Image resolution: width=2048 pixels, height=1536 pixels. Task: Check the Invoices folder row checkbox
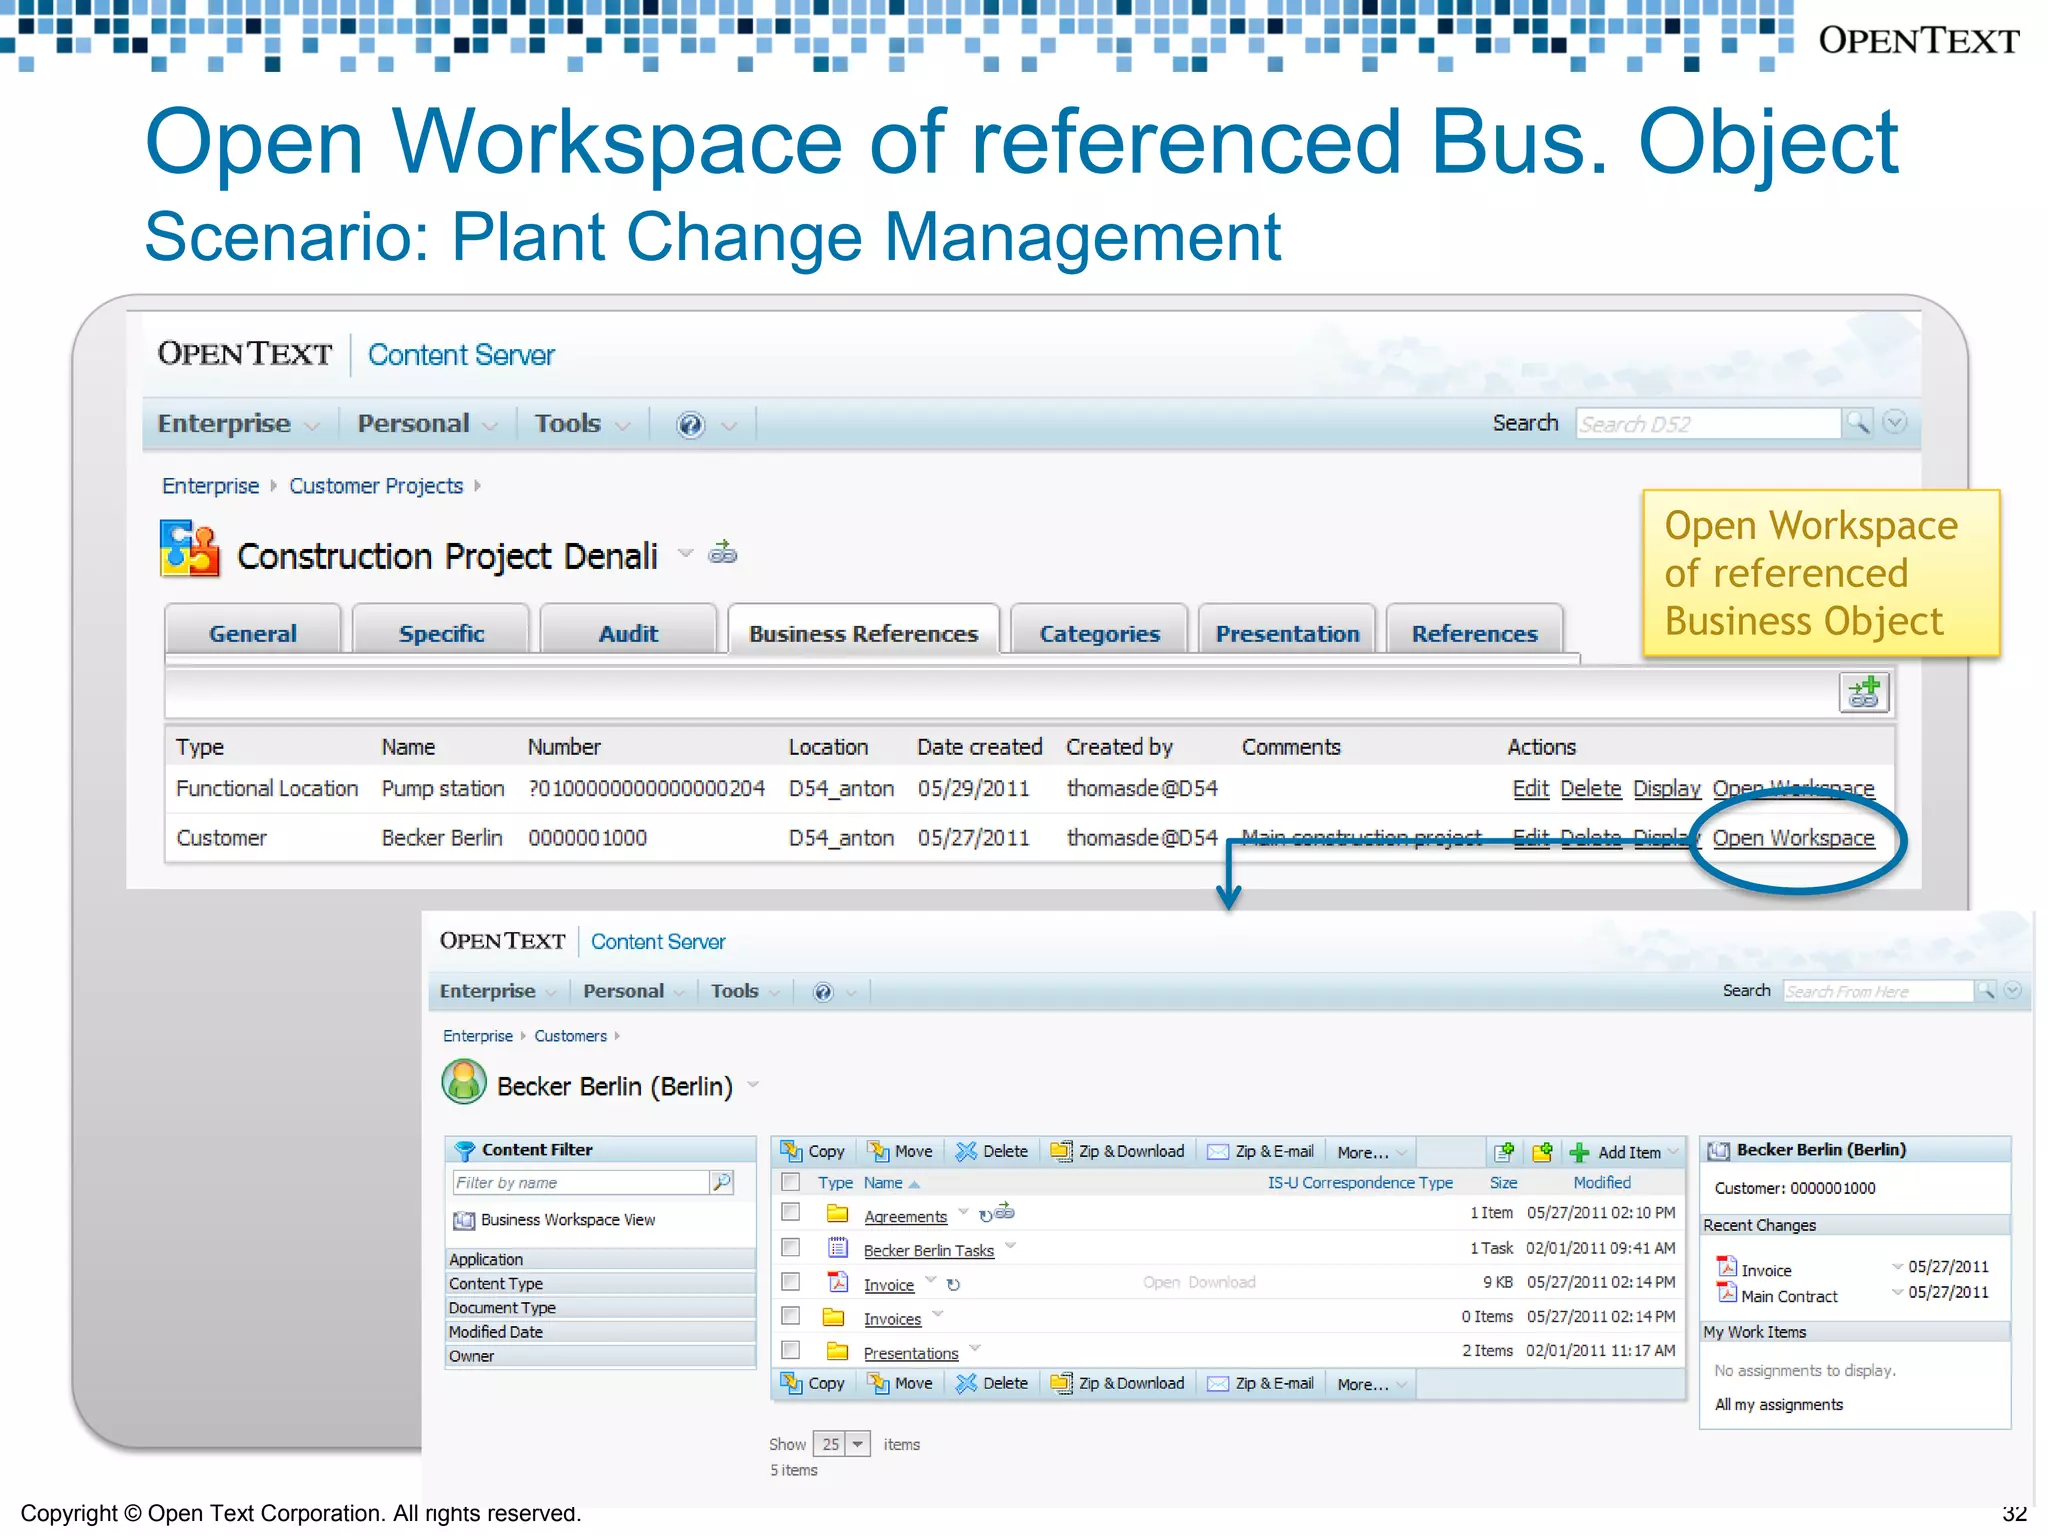[790, 1315]
